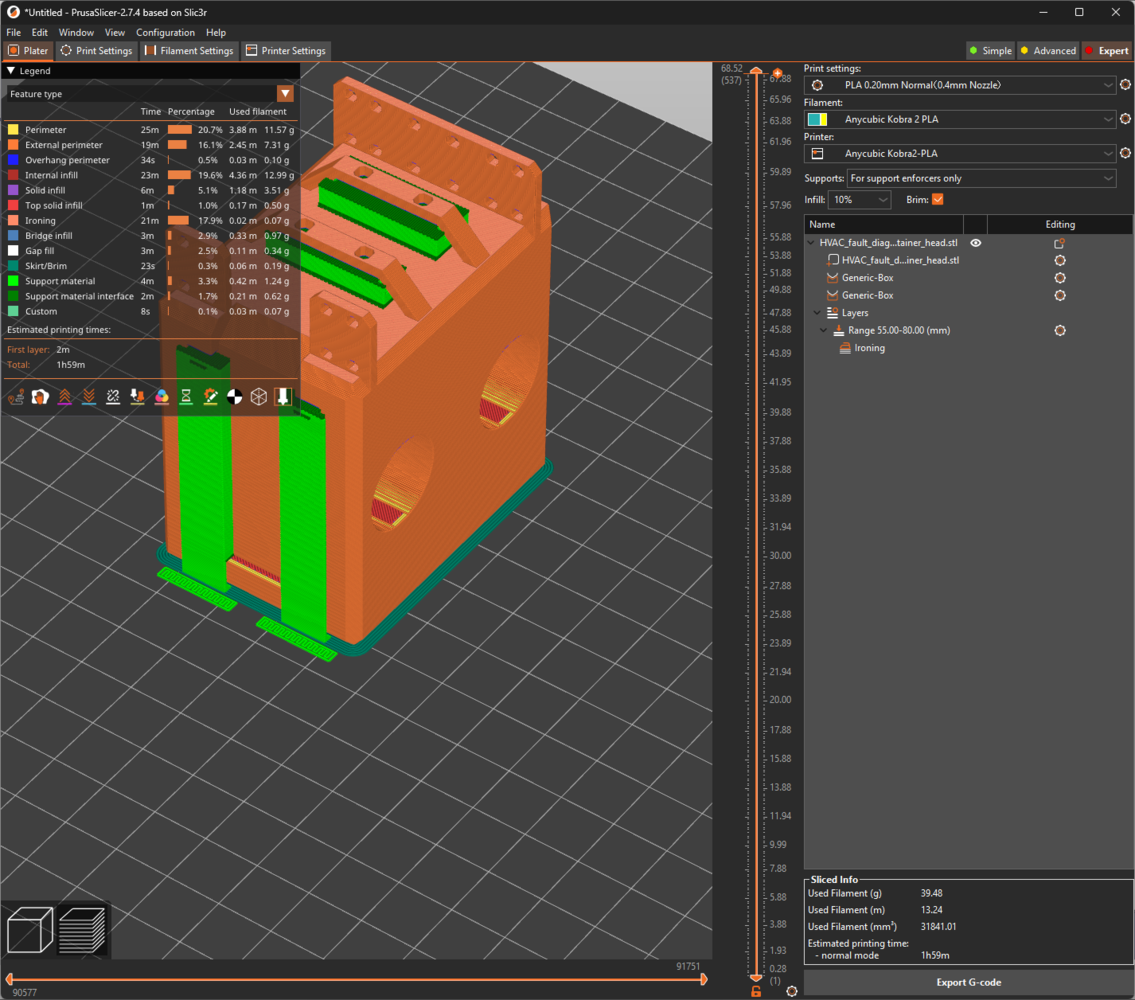Click the gear icon for Range 55.00-80.00
This screenshot has height=1000, width=1135.
click(1060, 330)
